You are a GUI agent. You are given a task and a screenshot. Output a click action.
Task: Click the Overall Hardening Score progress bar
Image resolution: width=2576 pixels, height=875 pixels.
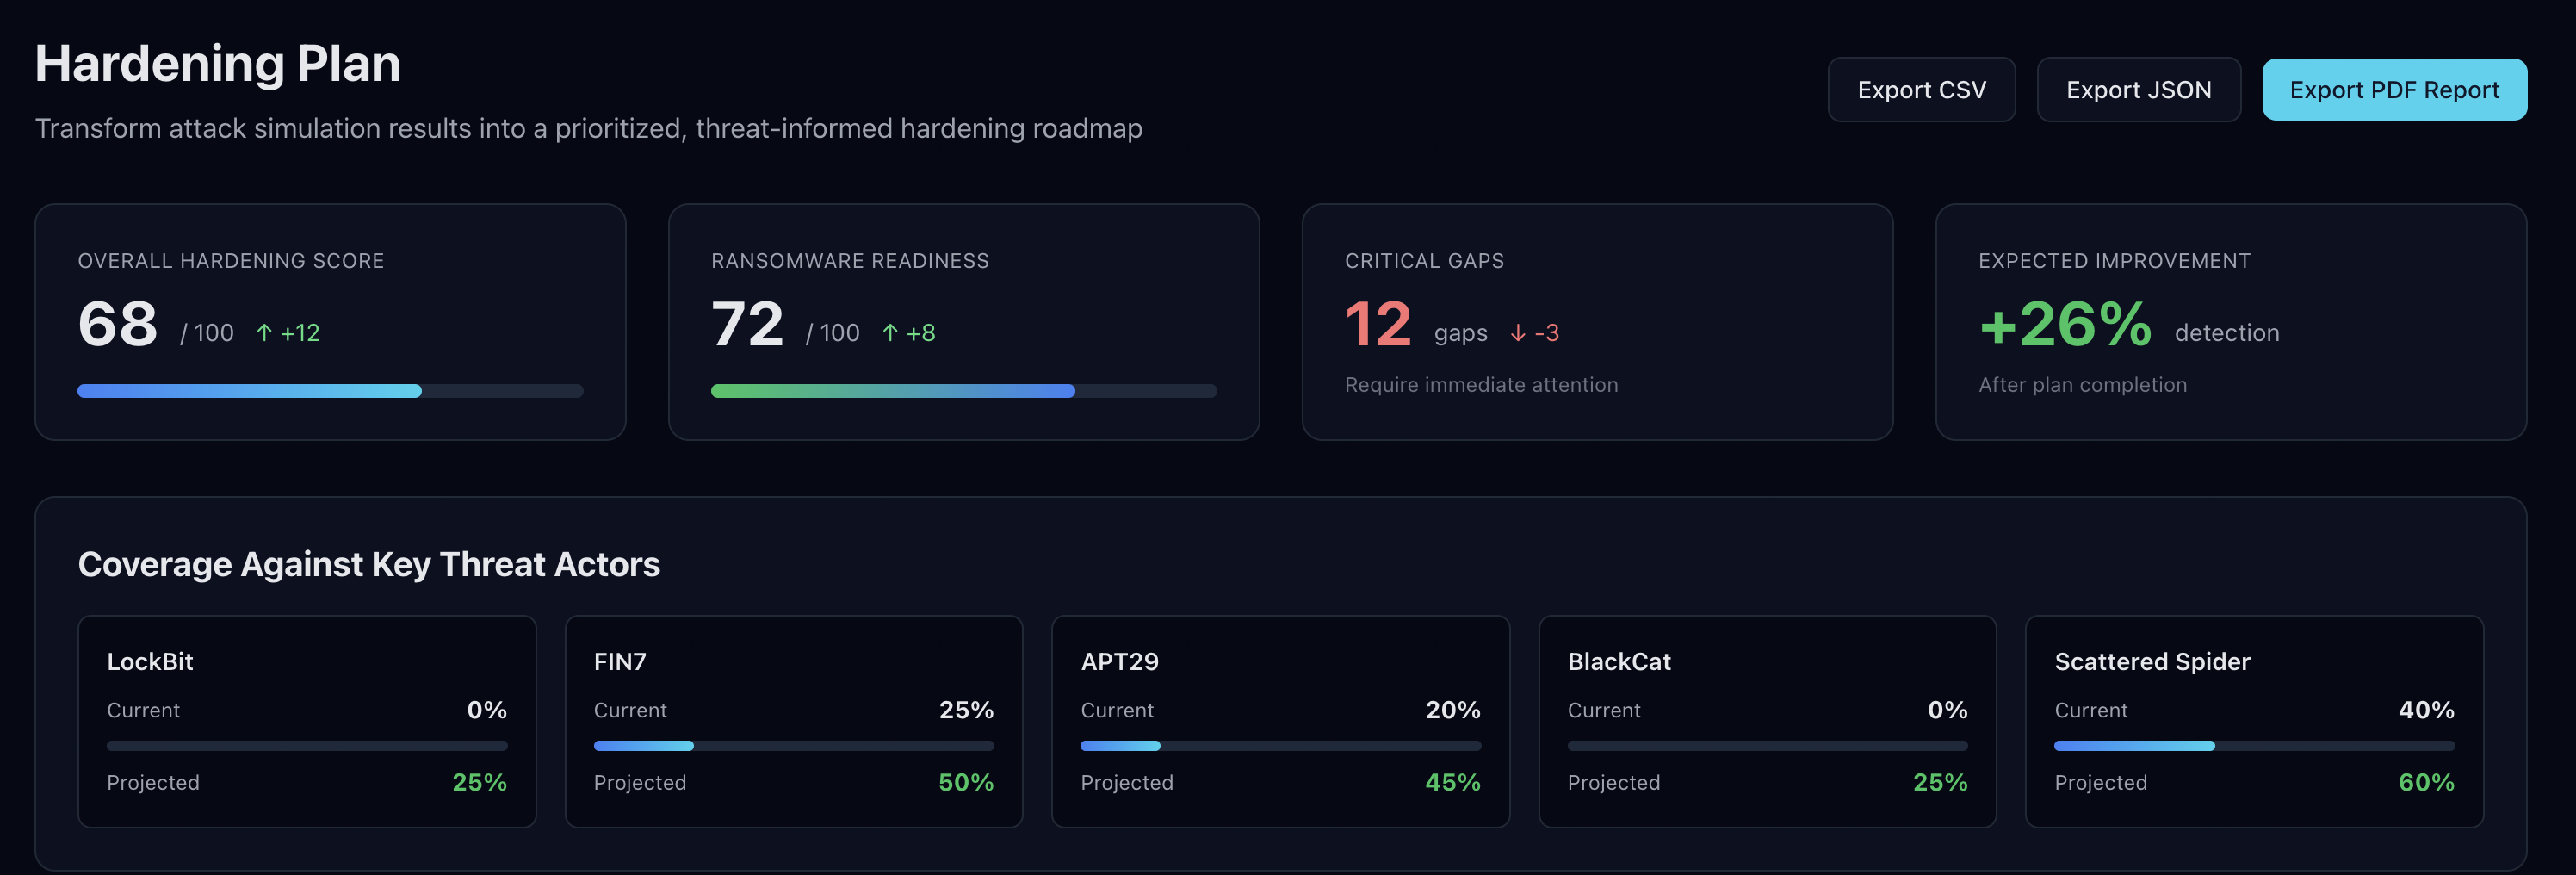330,390
